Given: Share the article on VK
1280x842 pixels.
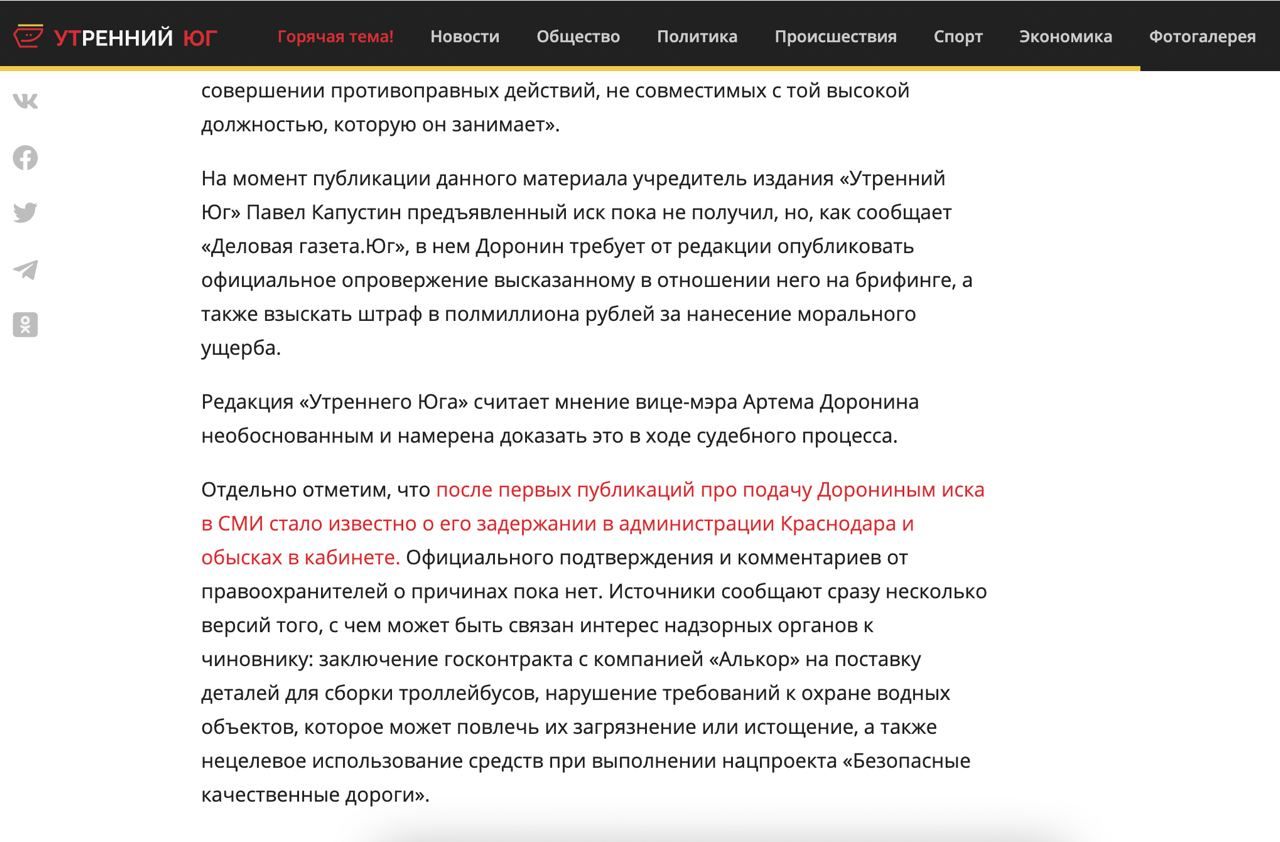Looking at the screenshot, I should (x=25, y=101).
